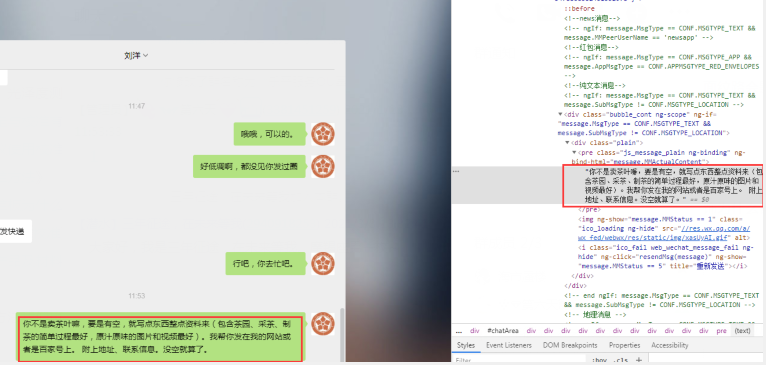Select the <!--纯文本消息--> comment row
766x365 pixels.
point(595,85)
